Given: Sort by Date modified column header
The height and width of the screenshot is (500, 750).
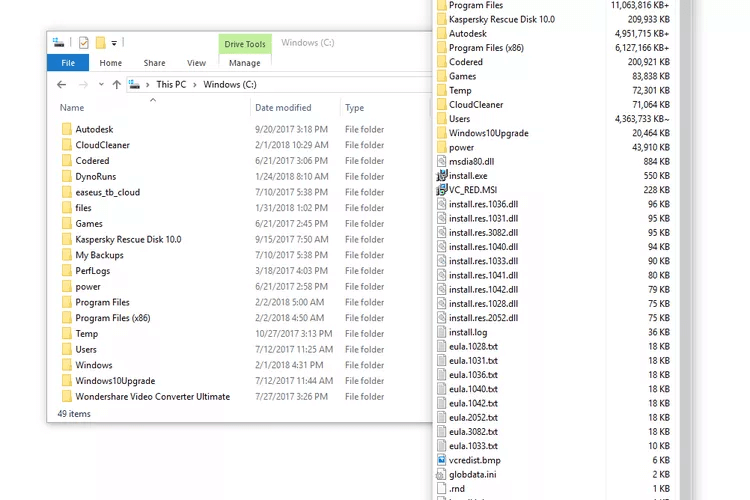Looking at the screenshot, I should [283, 108].
